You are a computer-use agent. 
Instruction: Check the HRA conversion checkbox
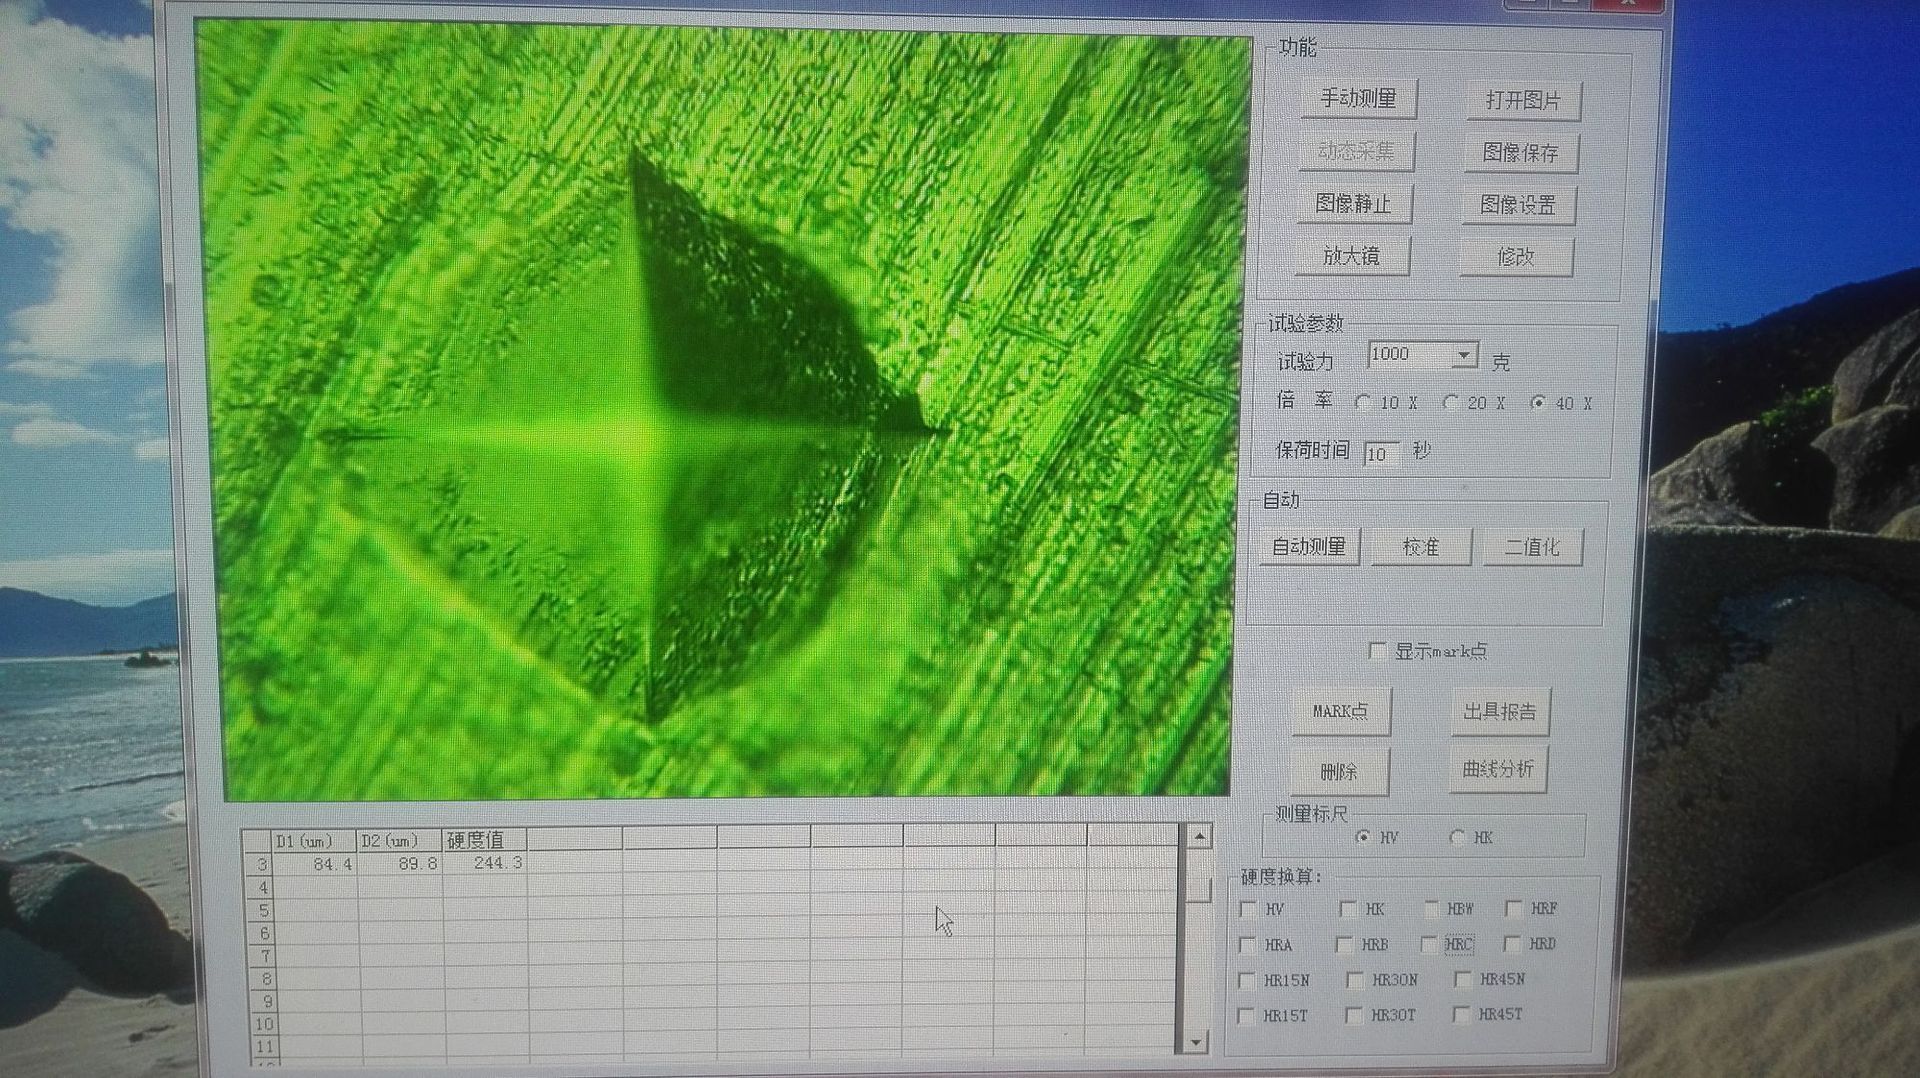(1247, 944)
